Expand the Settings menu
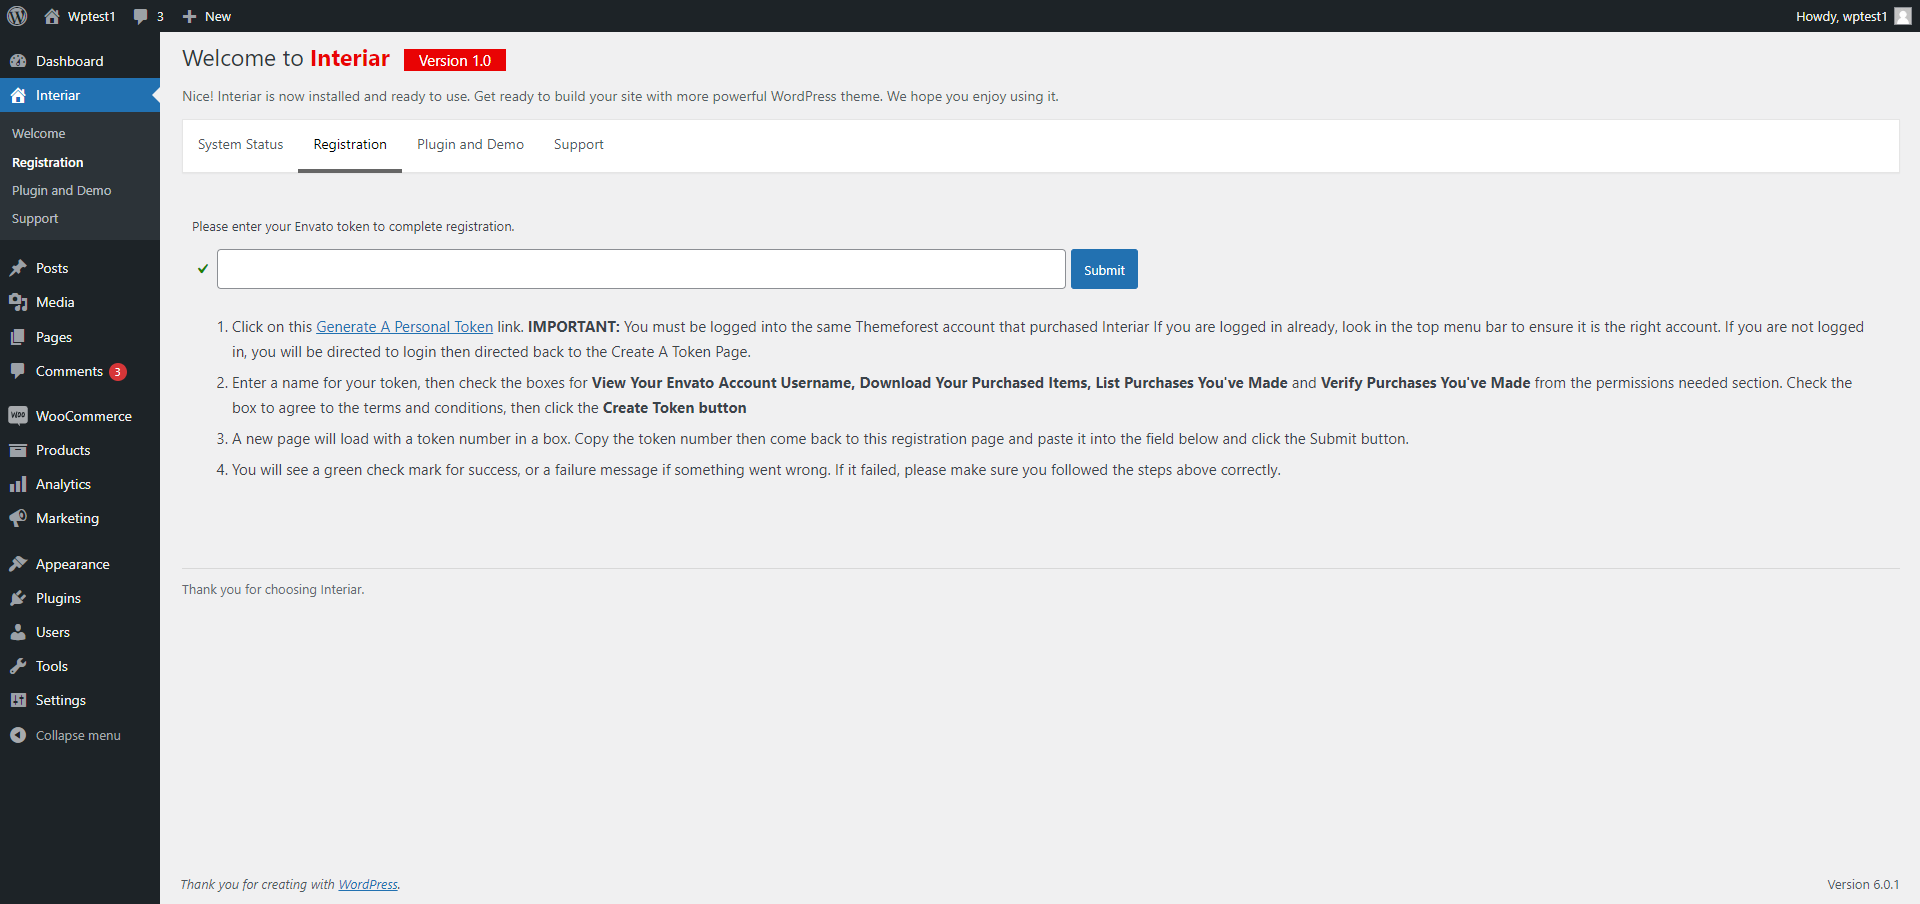Screen dimensions: 1920x904 click(x=60, y=700)
